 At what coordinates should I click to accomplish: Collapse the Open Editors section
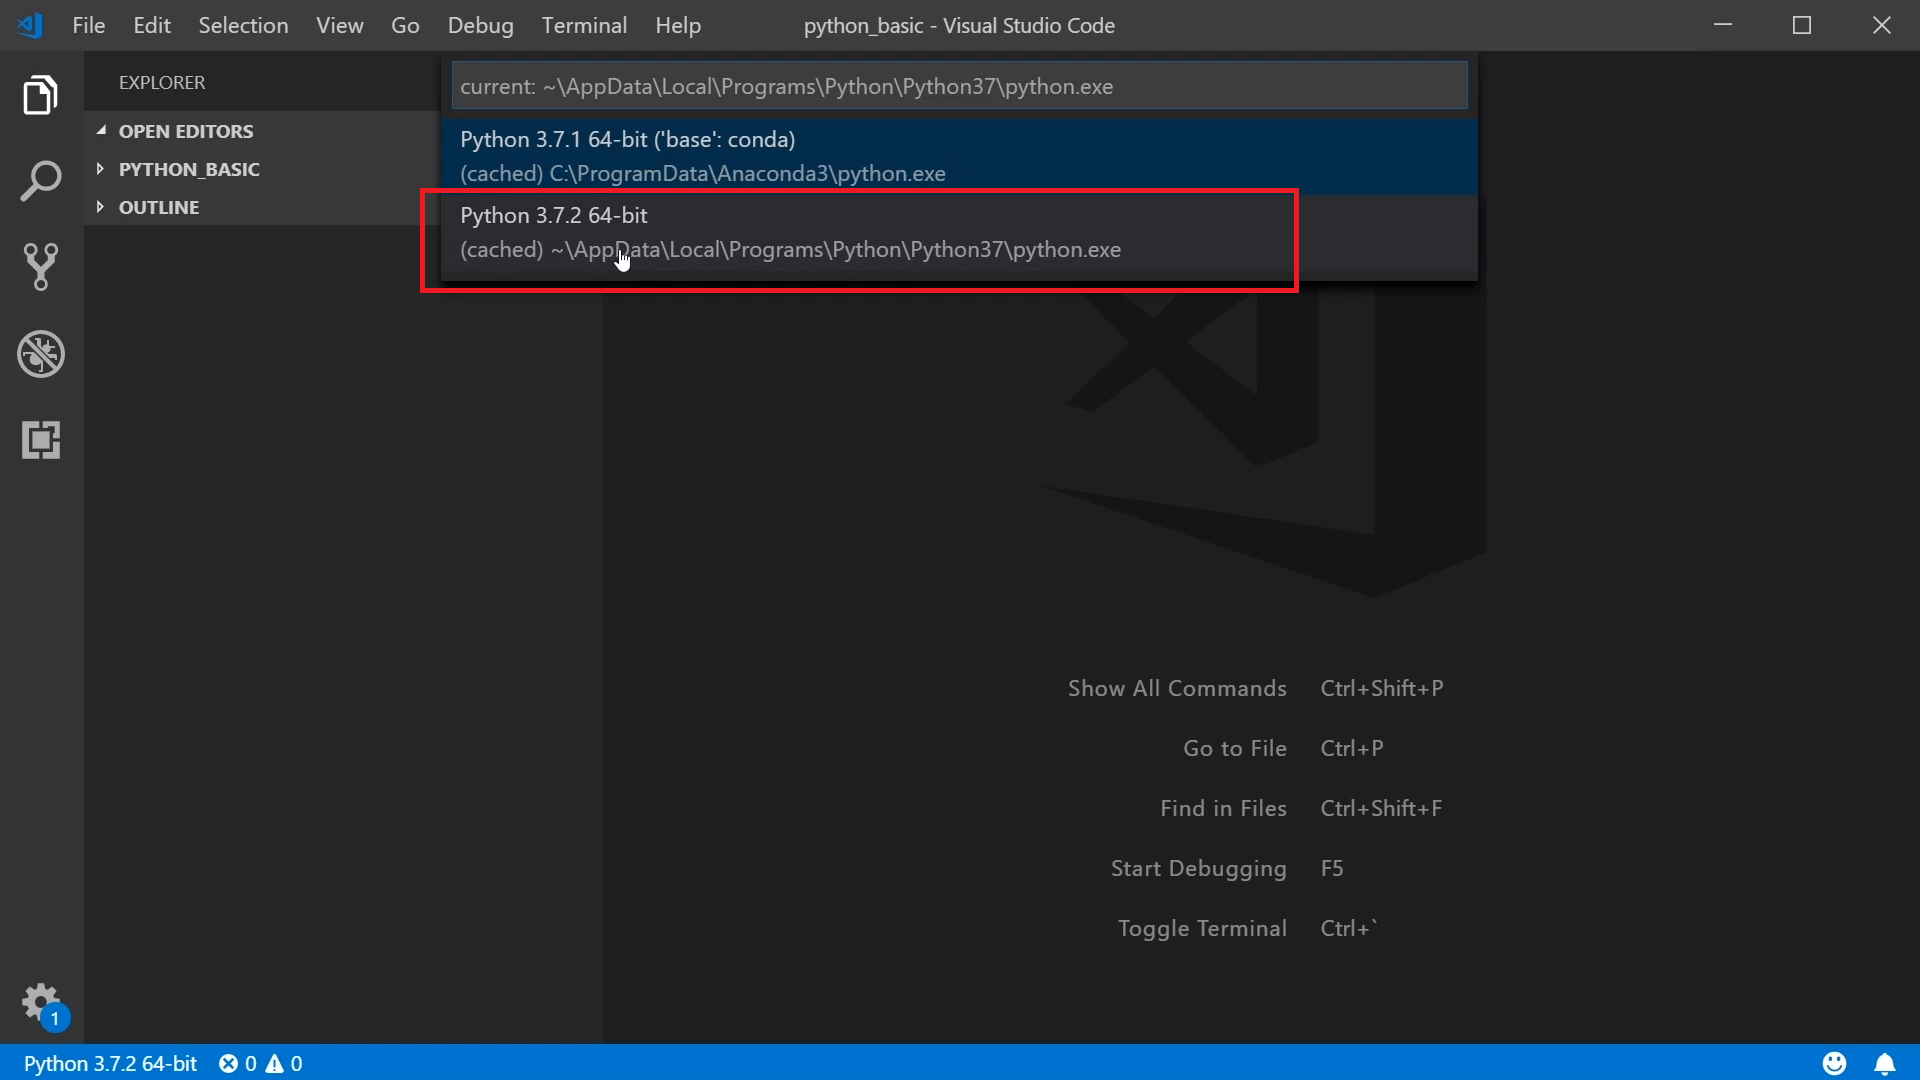tap(186, 131)
